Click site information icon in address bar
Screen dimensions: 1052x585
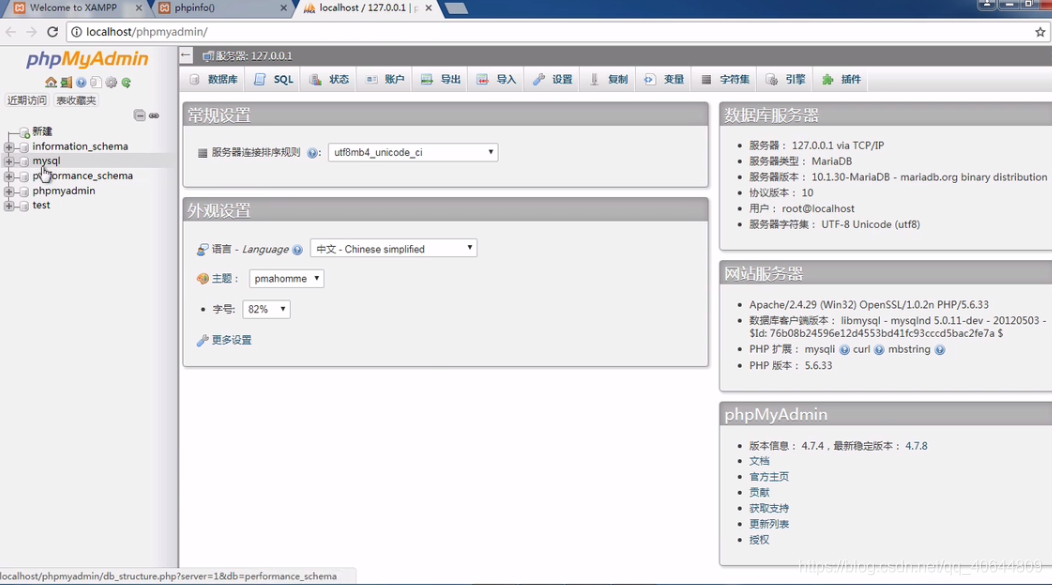point(76,32)
